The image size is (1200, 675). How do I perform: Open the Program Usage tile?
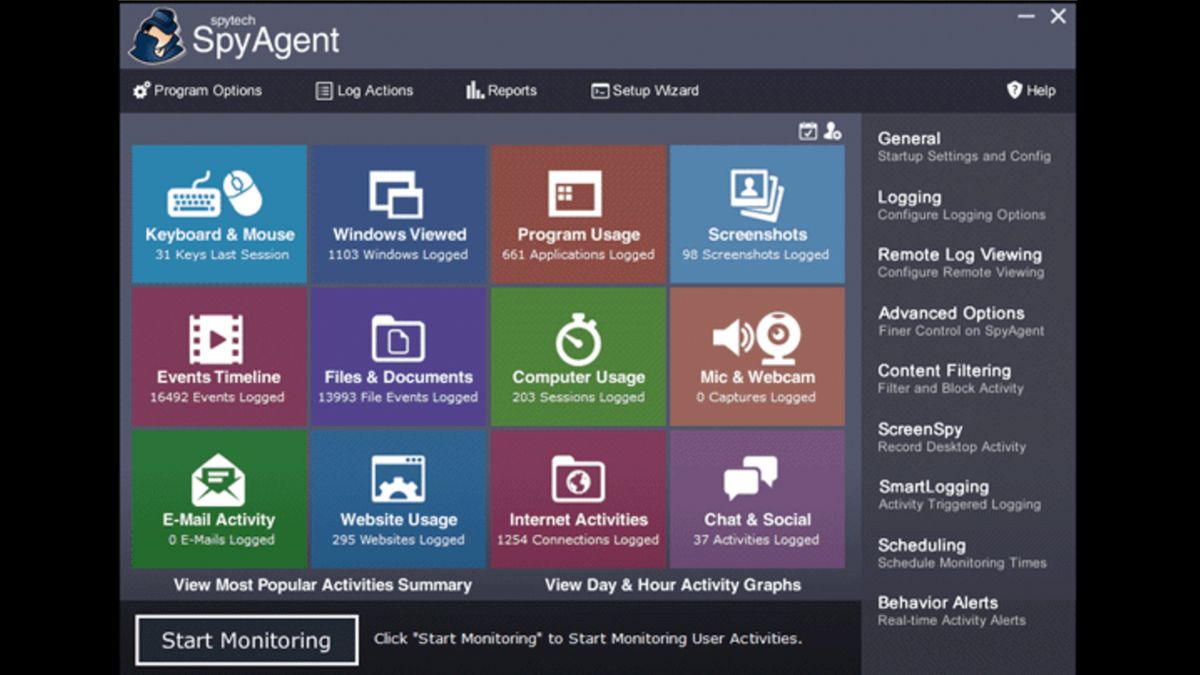pos(578,214)
